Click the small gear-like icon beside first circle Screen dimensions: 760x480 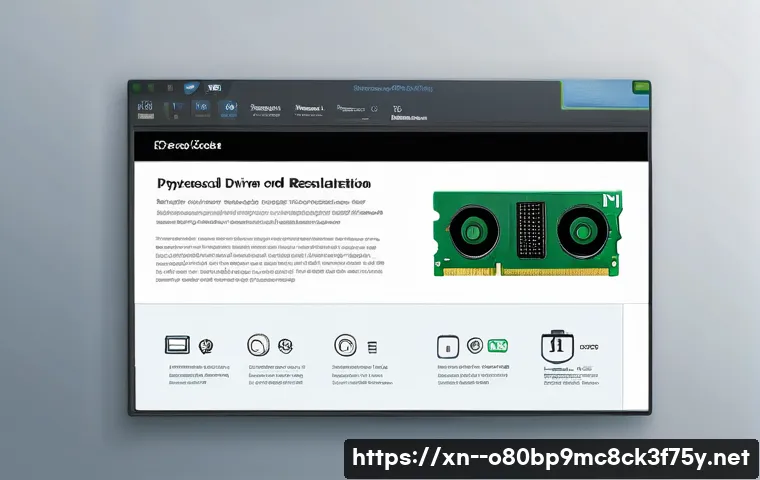click(285, 346)
